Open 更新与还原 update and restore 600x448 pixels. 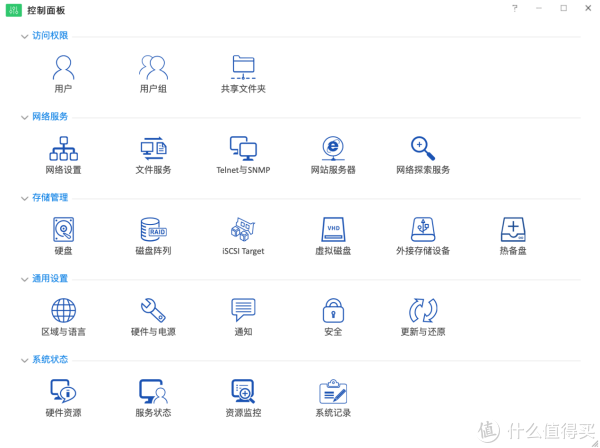[x=423, y=311]
